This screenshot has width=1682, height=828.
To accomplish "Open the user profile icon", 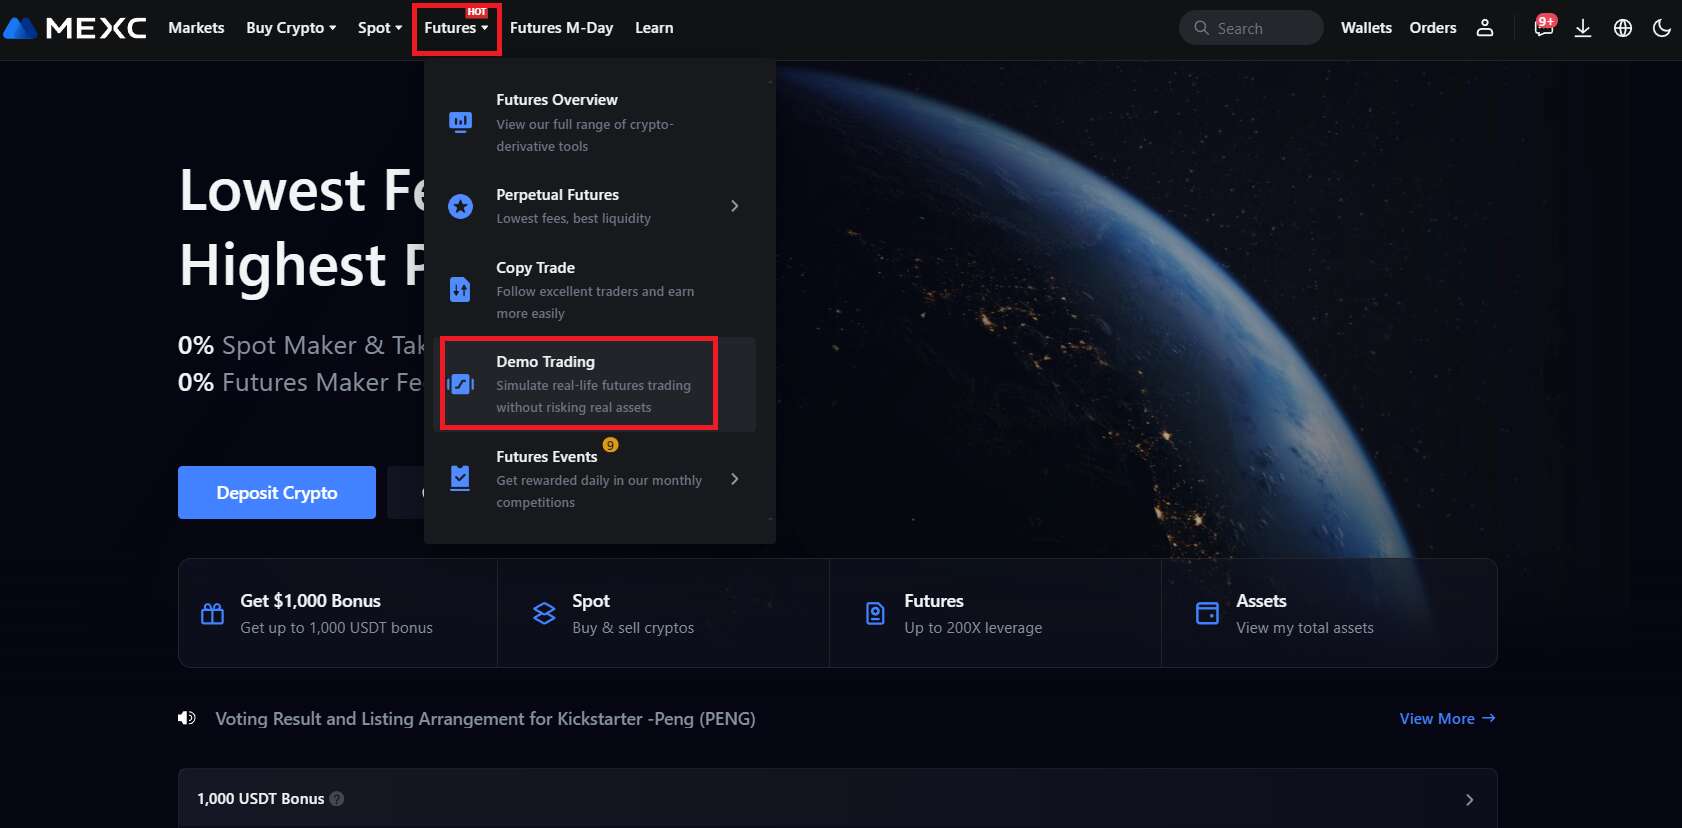I will [x=1485, y=28].
